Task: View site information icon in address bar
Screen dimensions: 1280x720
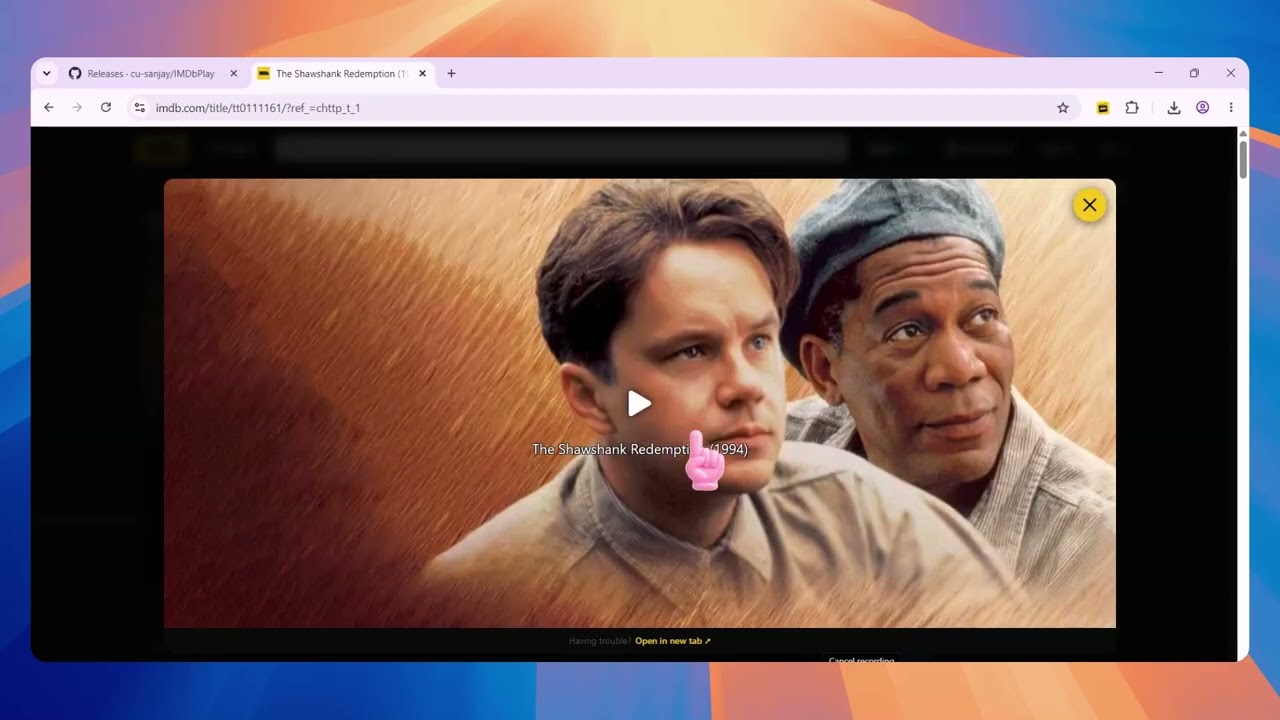Action: click(140, 108)
